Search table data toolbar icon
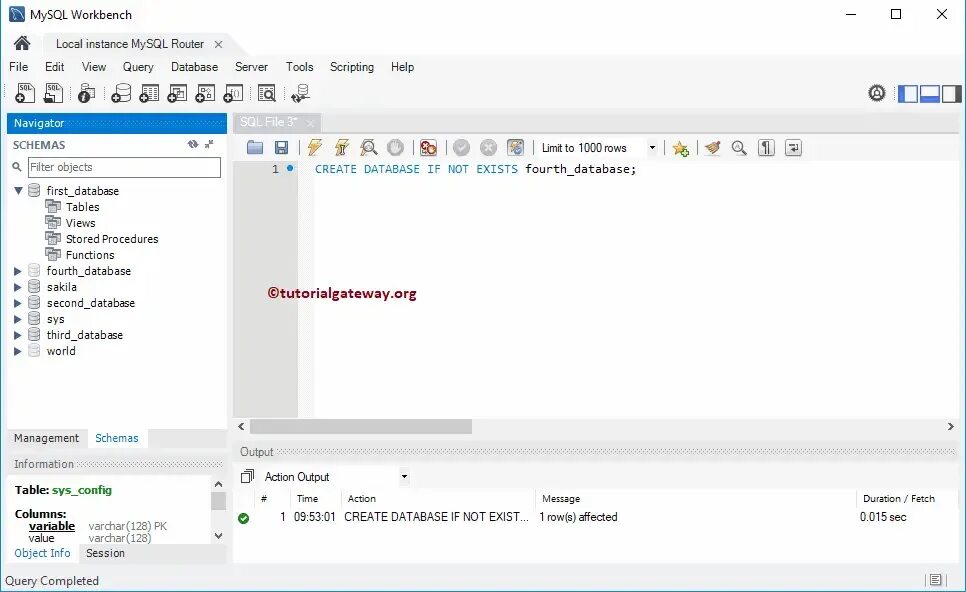 (267, 93)
